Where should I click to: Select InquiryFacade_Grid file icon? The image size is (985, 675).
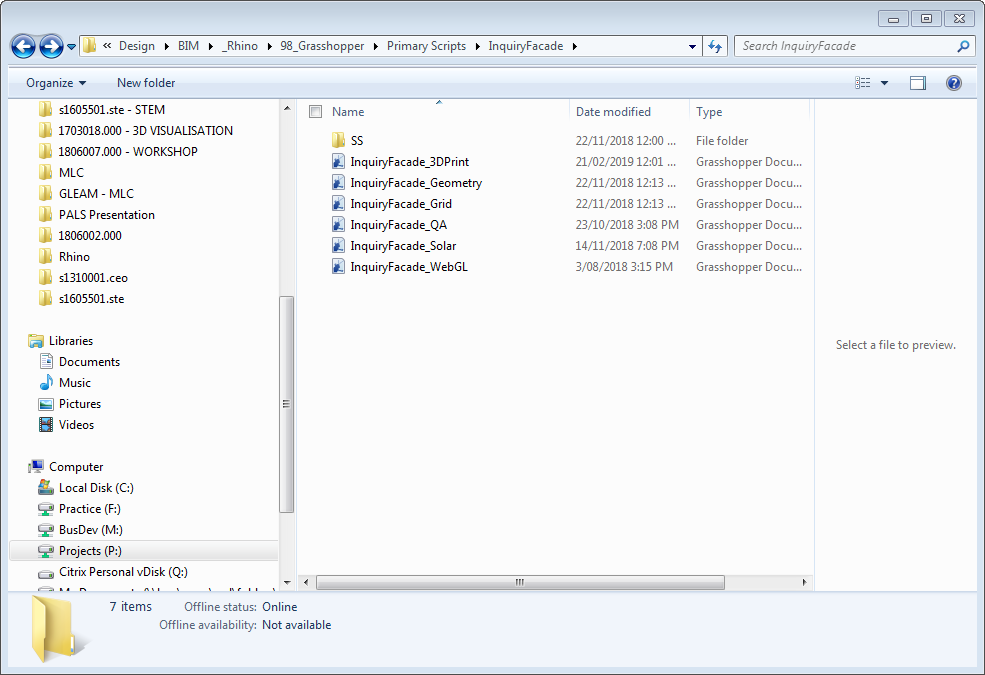coord(339,204)
